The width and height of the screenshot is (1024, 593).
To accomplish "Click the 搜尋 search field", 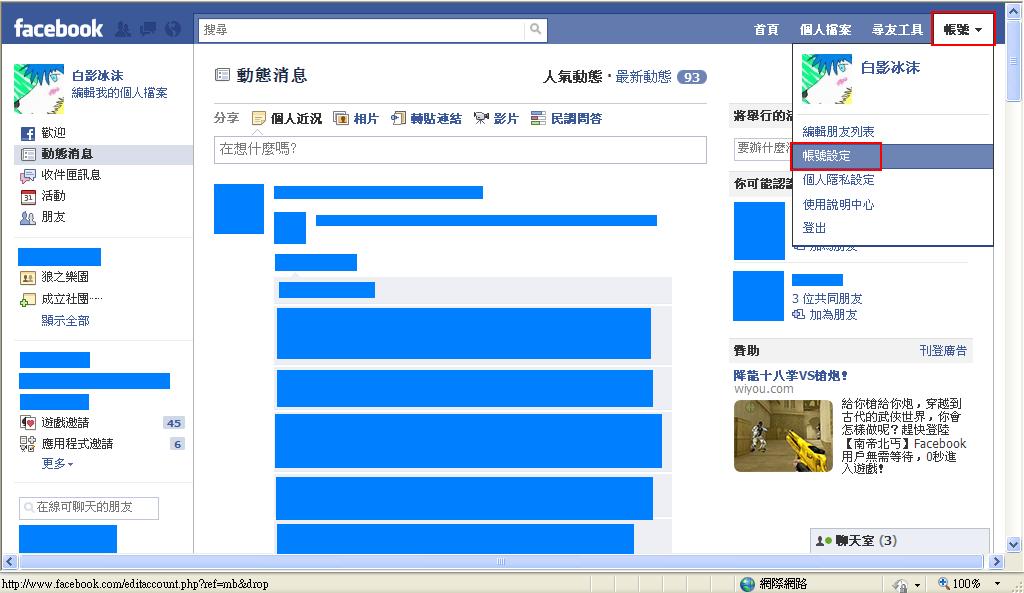I will [x=361, y=29].
